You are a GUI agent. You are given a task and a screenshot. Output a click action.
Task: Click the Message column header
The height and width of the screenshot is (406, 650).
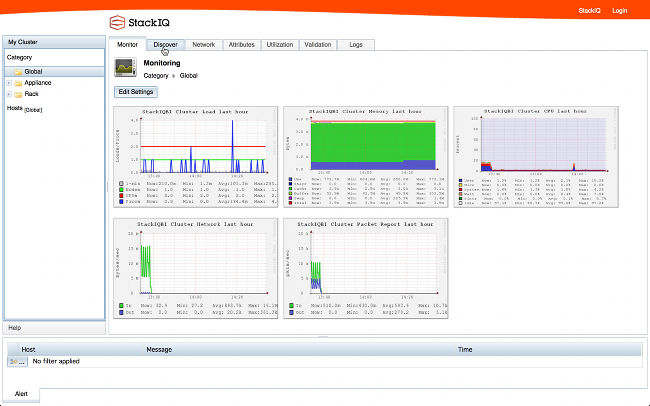pyautogui.click(x=299, y=350)
